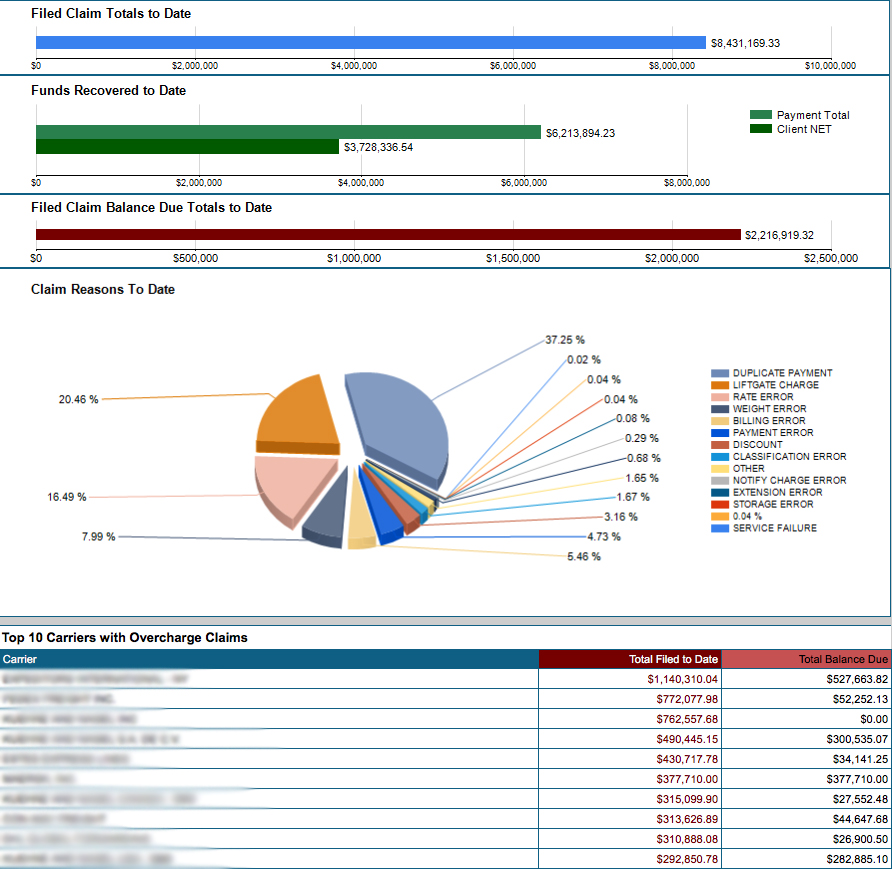Click the $8,431,169.33 filed claims bar
The image size is (892, 869).
370,42
